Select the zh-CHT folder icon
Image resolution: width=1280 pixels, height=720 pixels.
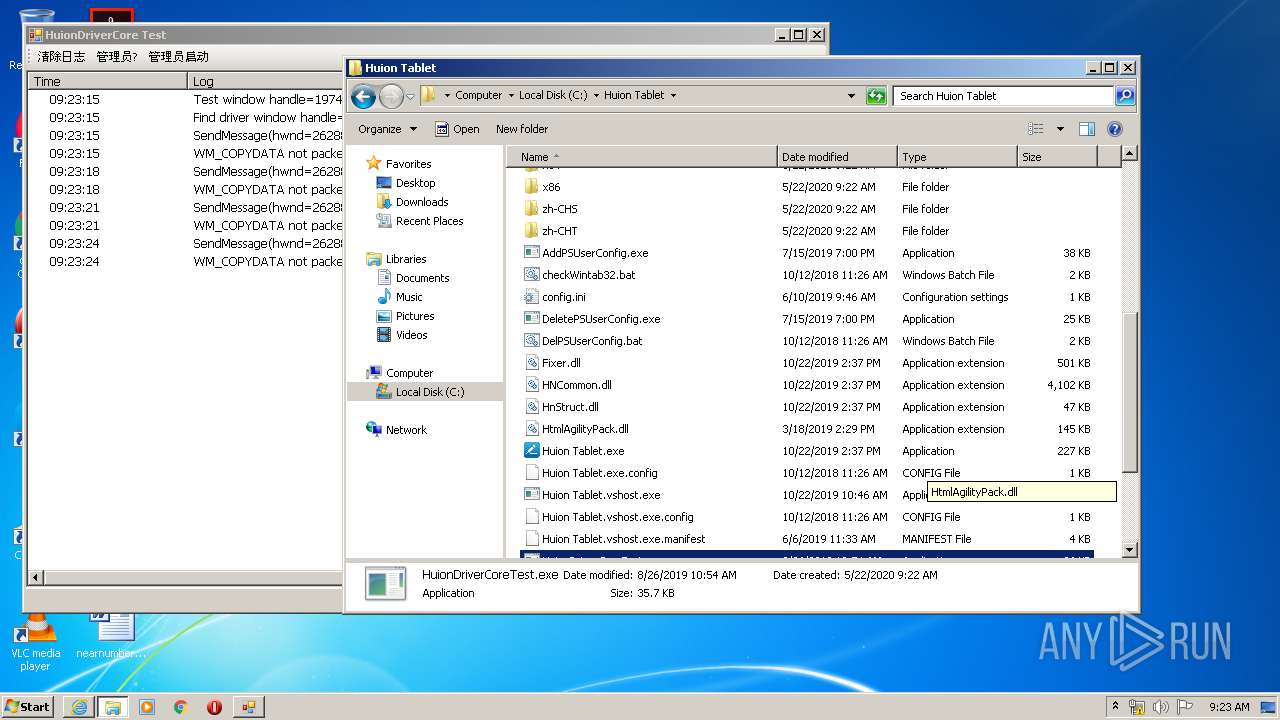tap(532, 231)
